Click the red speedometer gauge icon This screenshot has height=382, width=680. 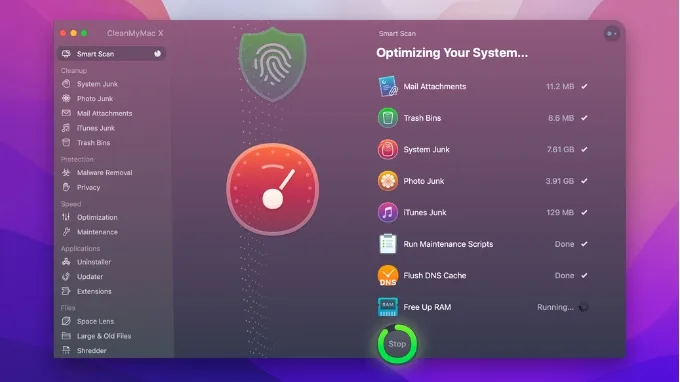click(273, 189)
